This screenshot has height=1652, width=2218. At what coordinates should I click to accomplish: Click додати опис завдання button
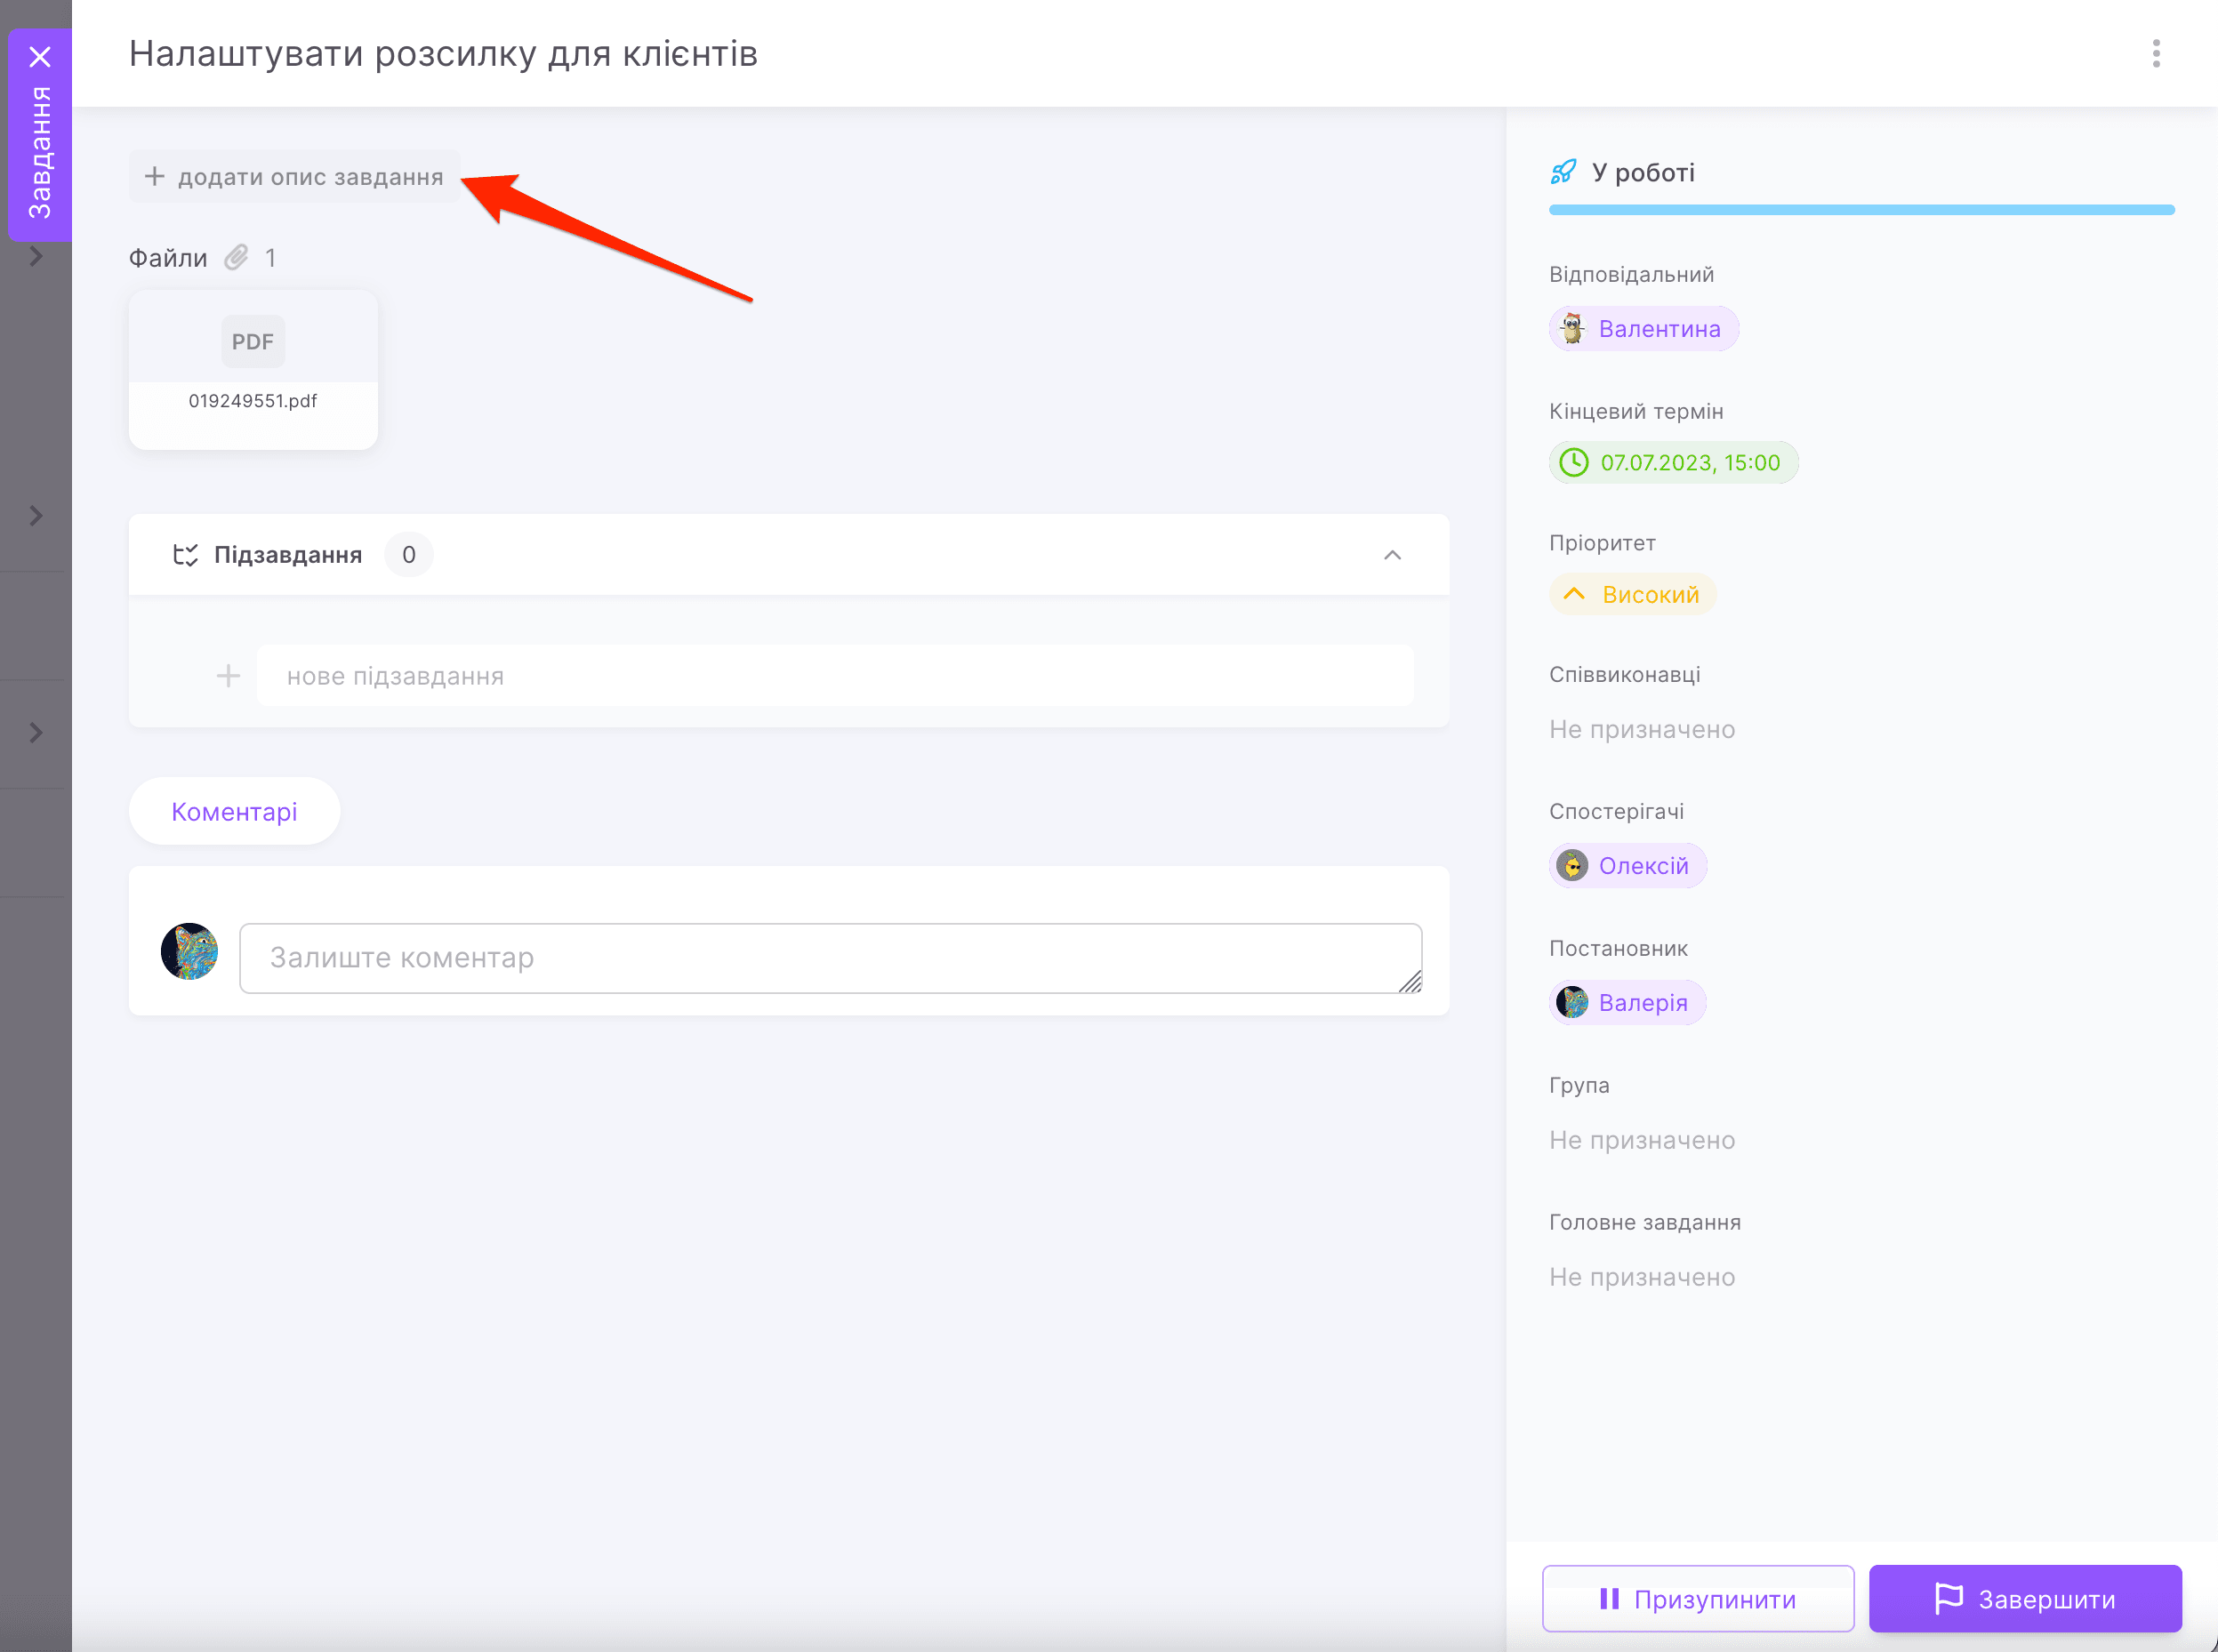(x=294, y=177)
